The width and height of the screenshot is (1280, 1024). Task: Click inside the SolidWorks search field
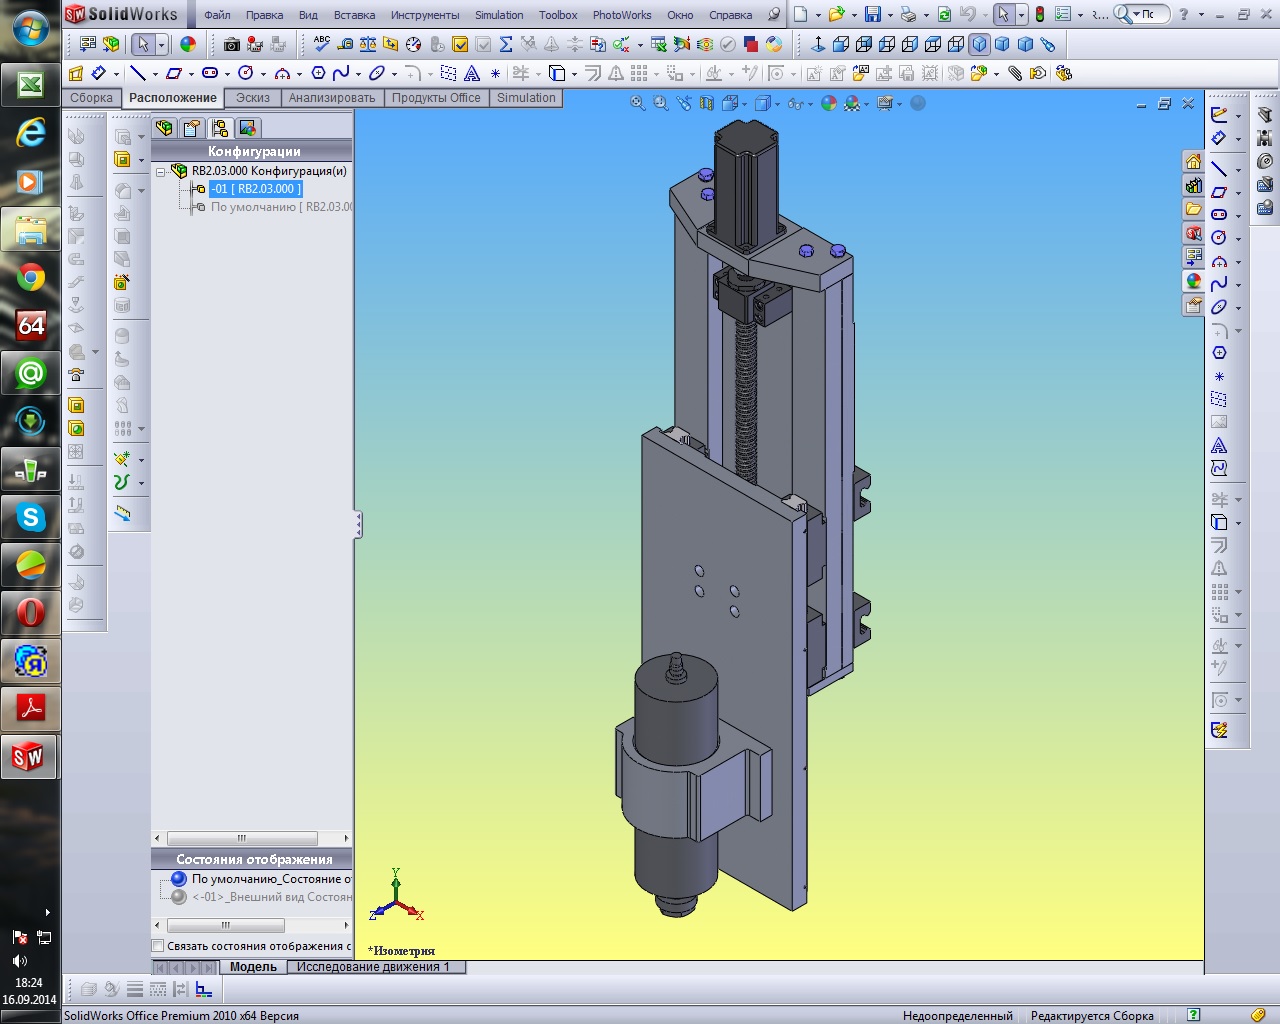(1149, 14)
